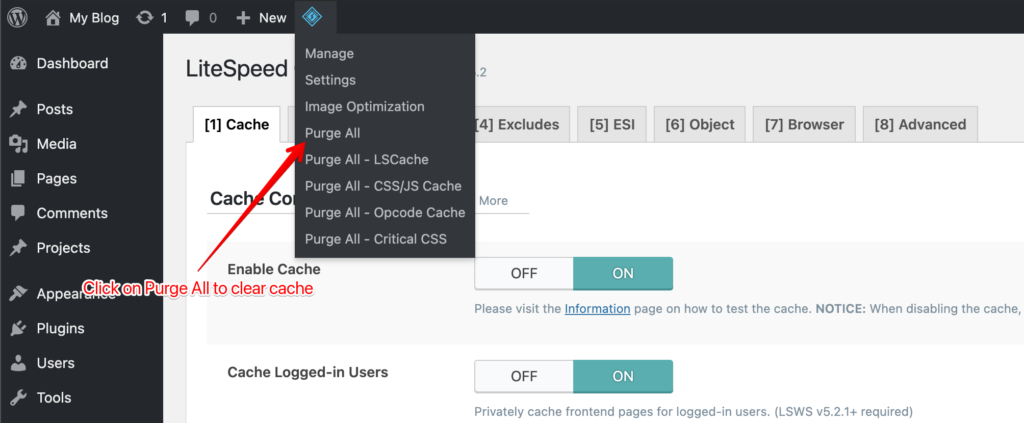Click the Comments sidebar bubble icon

(18, 213)
